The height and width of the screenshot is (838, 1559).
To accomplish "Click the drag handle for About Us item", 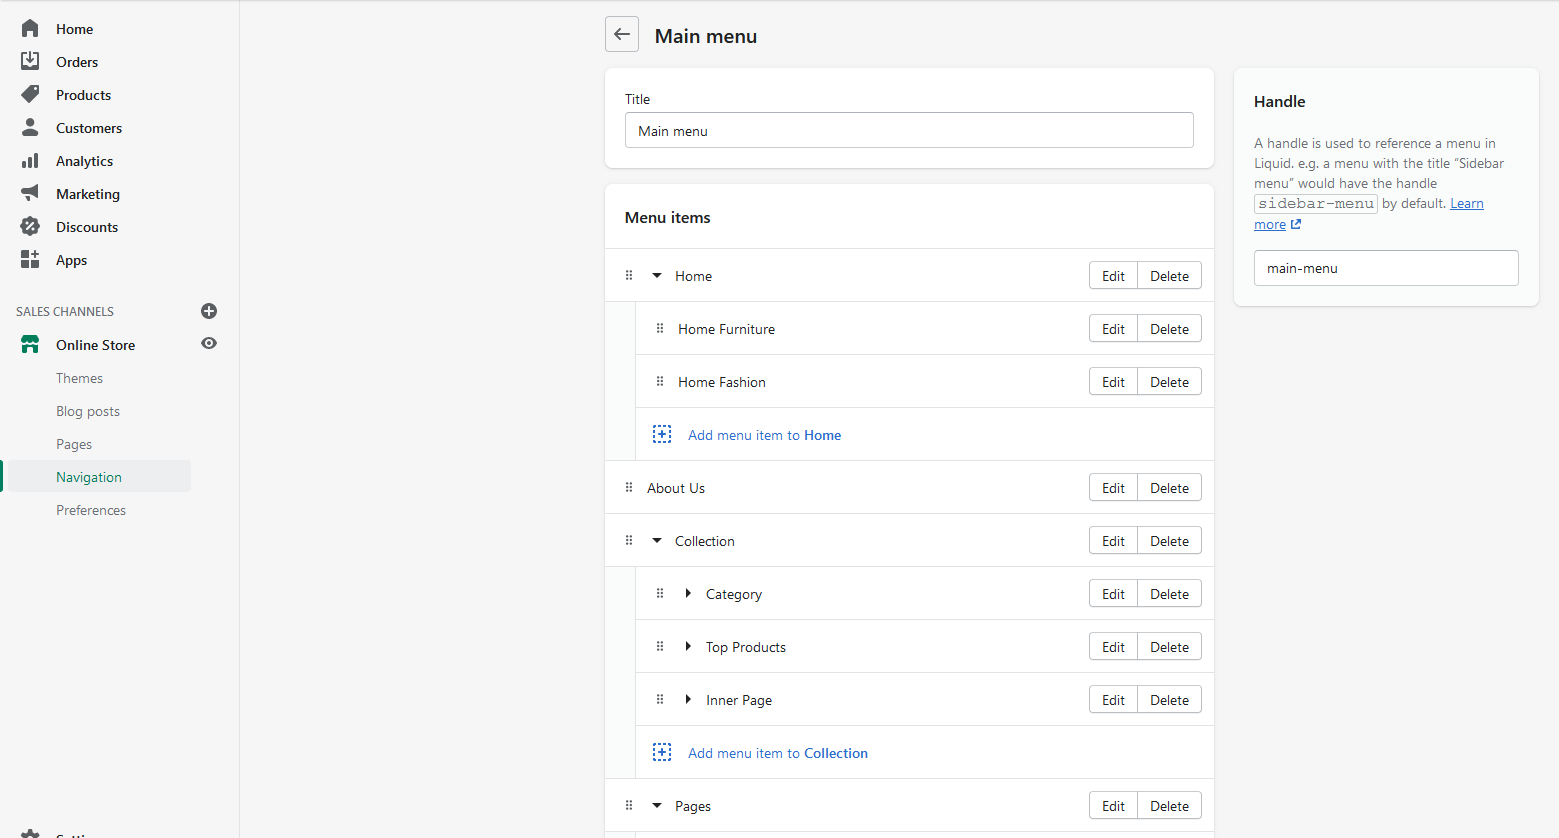I will [x=629, y=488].
